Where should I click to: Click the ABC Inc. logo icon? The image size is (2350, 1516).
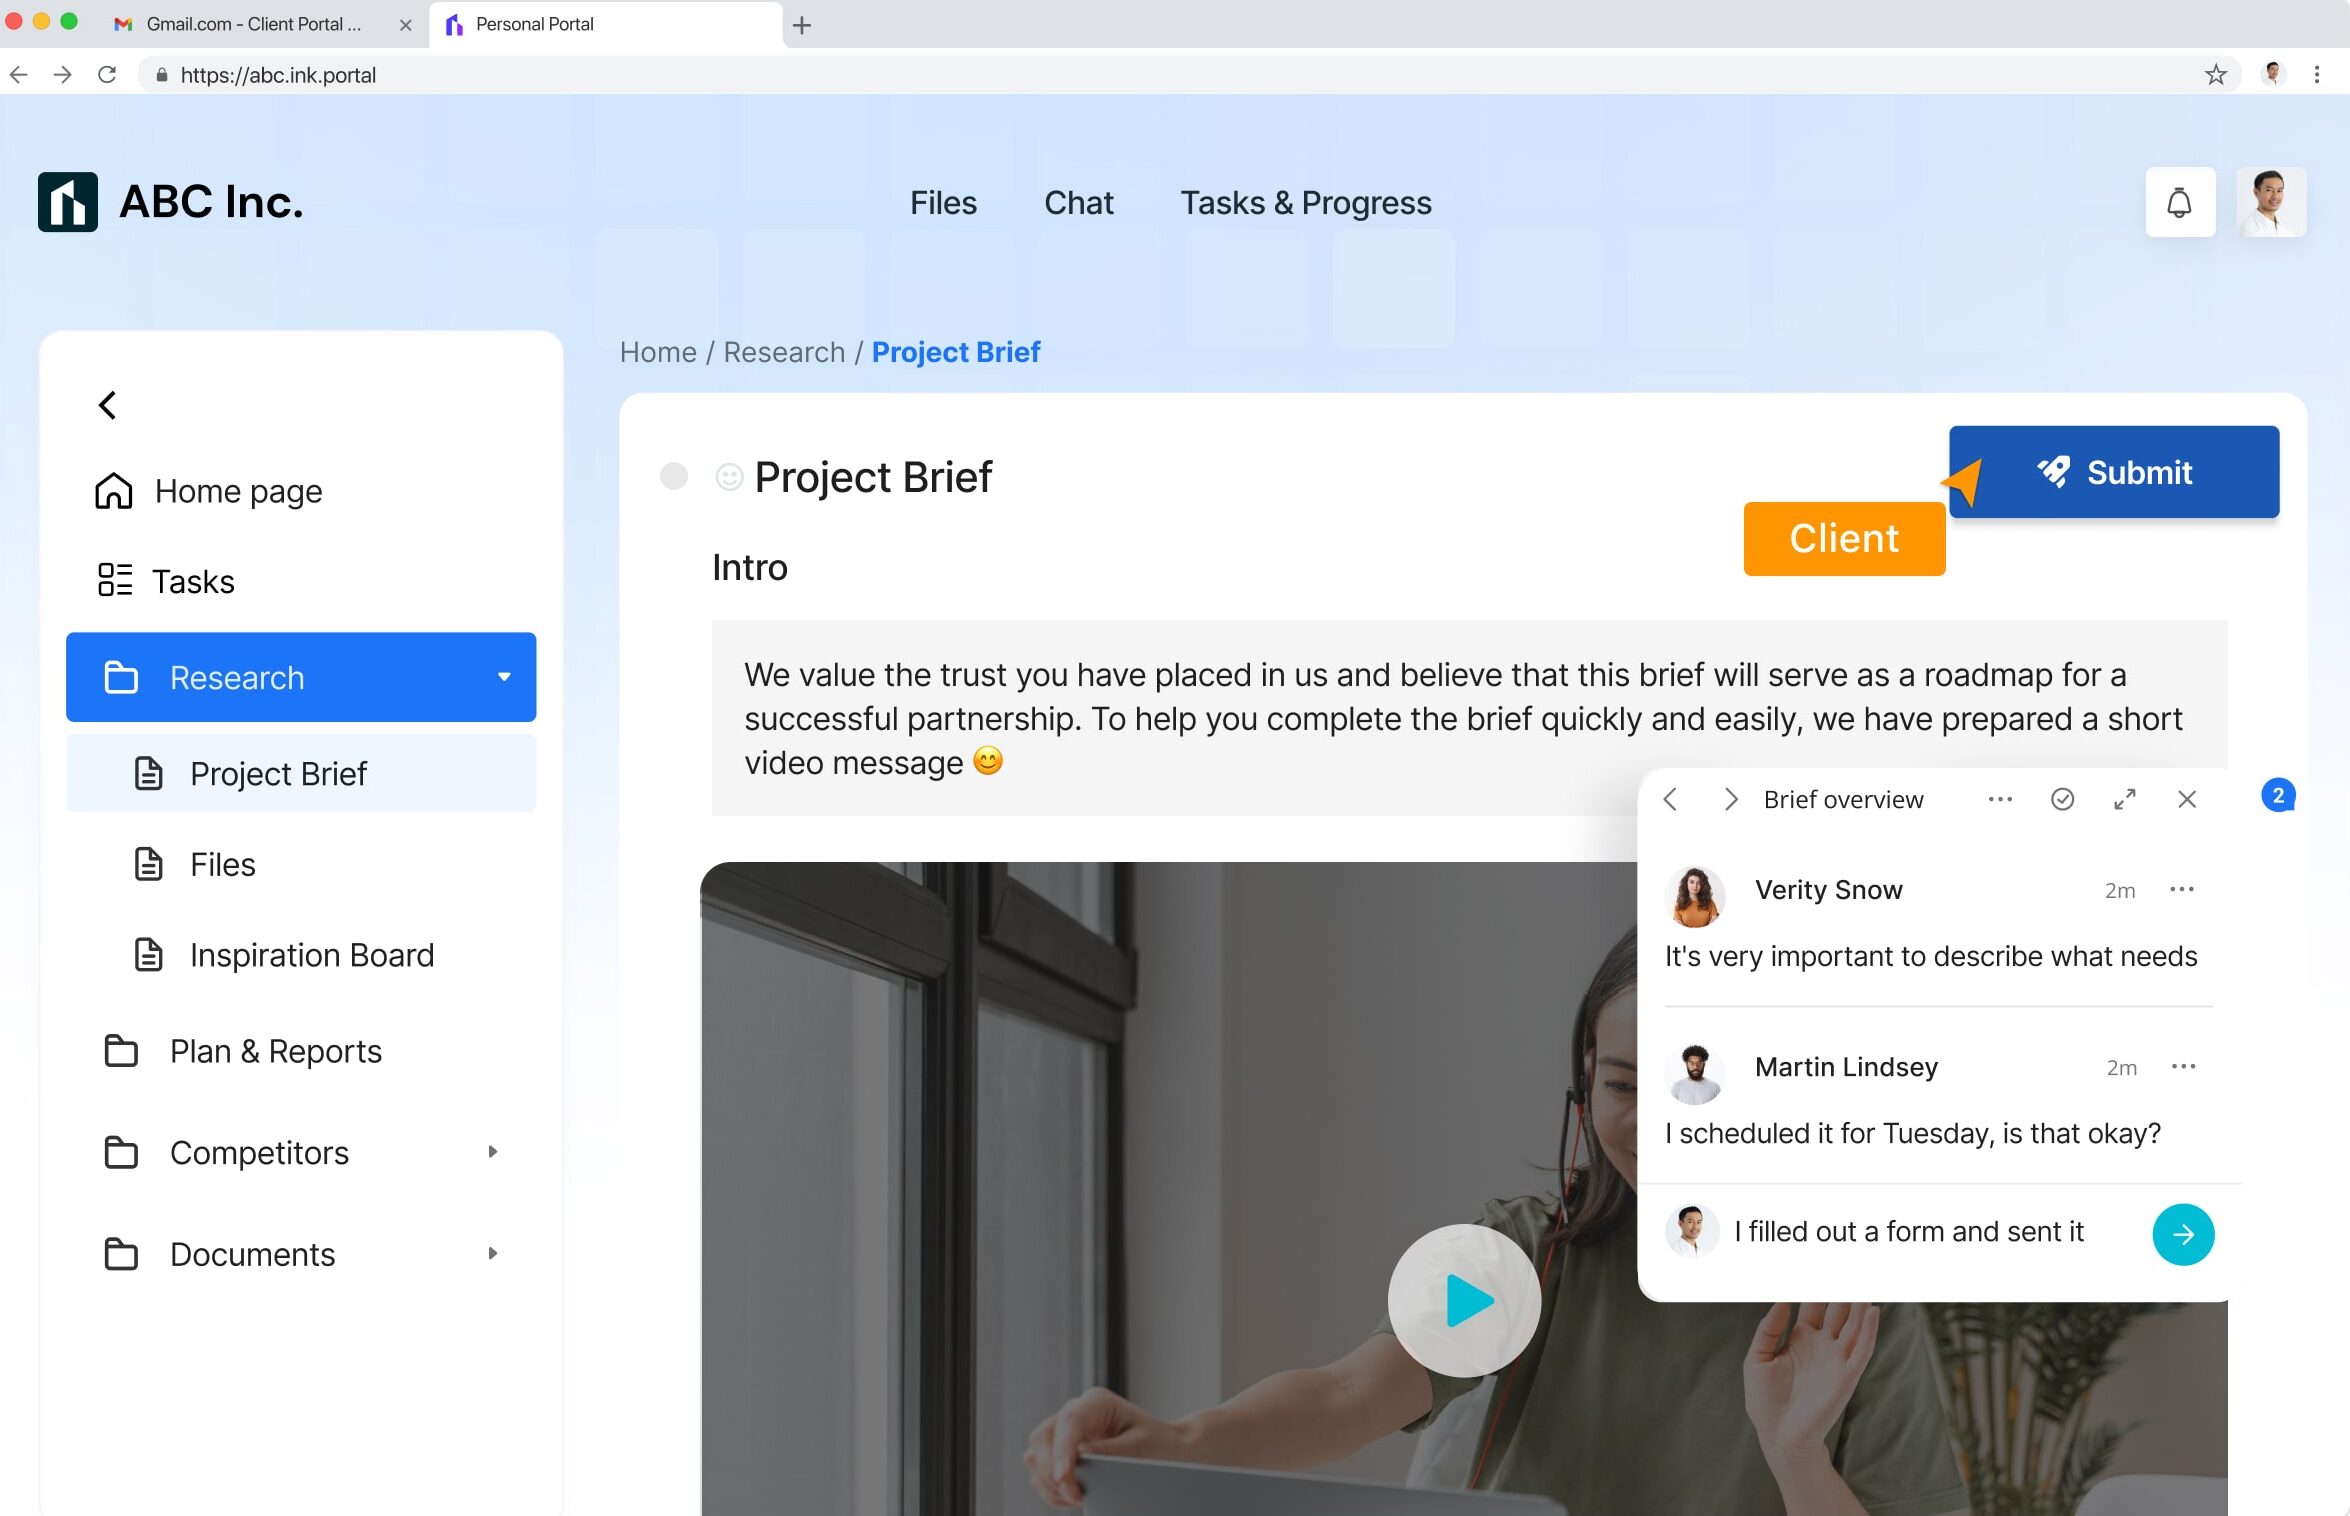(x=68, y=203)
